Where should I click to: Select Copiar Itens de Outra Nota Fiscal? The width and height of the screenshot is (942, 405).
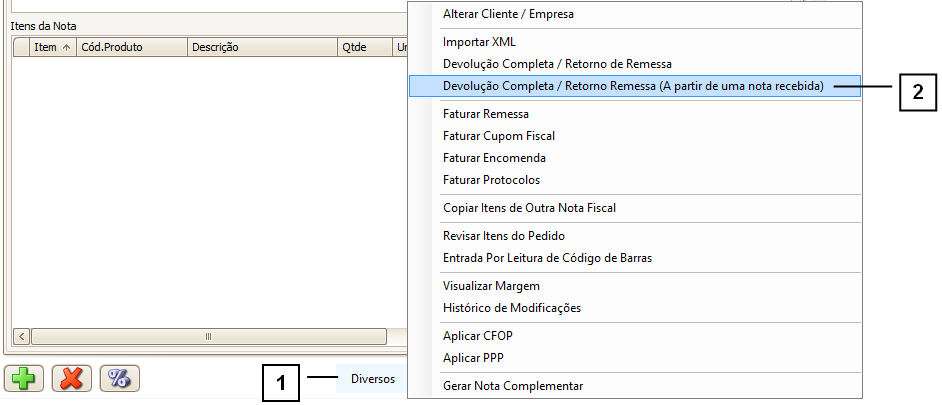point(529,208)
